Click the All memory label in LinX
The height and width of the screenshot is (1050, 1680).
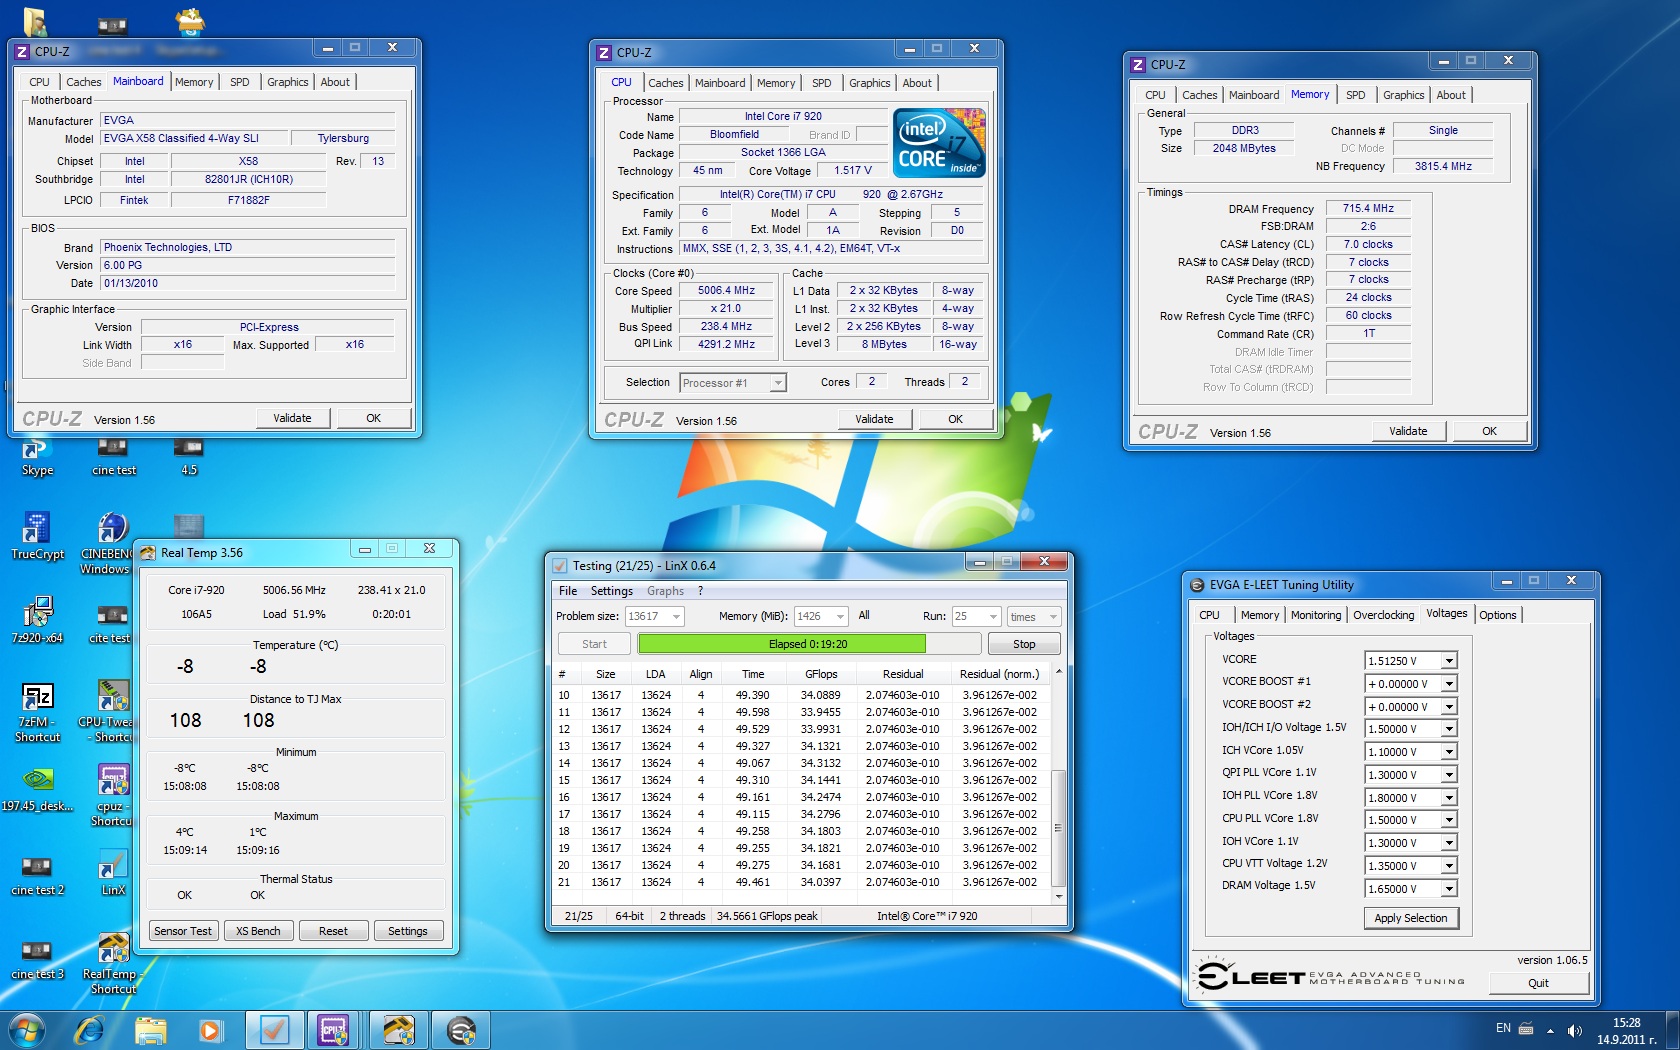point(864,616)
